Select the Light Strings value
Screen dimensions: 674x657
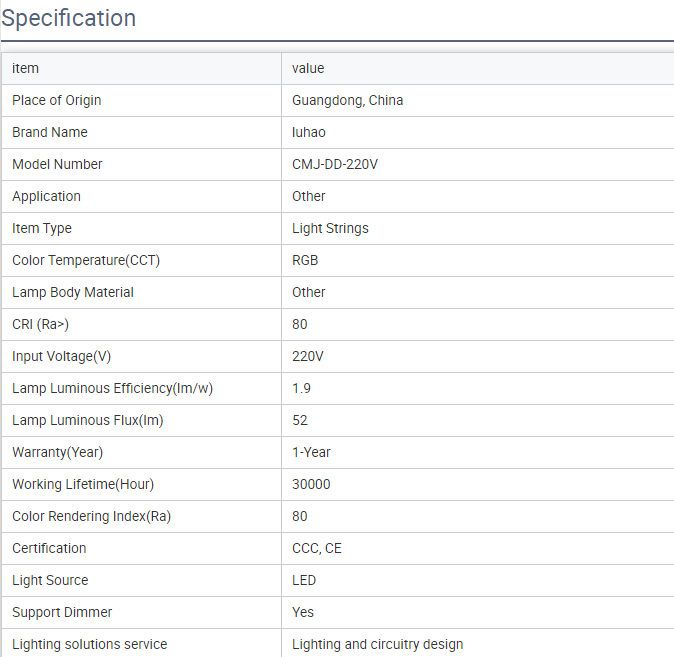pyautogui.click(x=330, y=228)
